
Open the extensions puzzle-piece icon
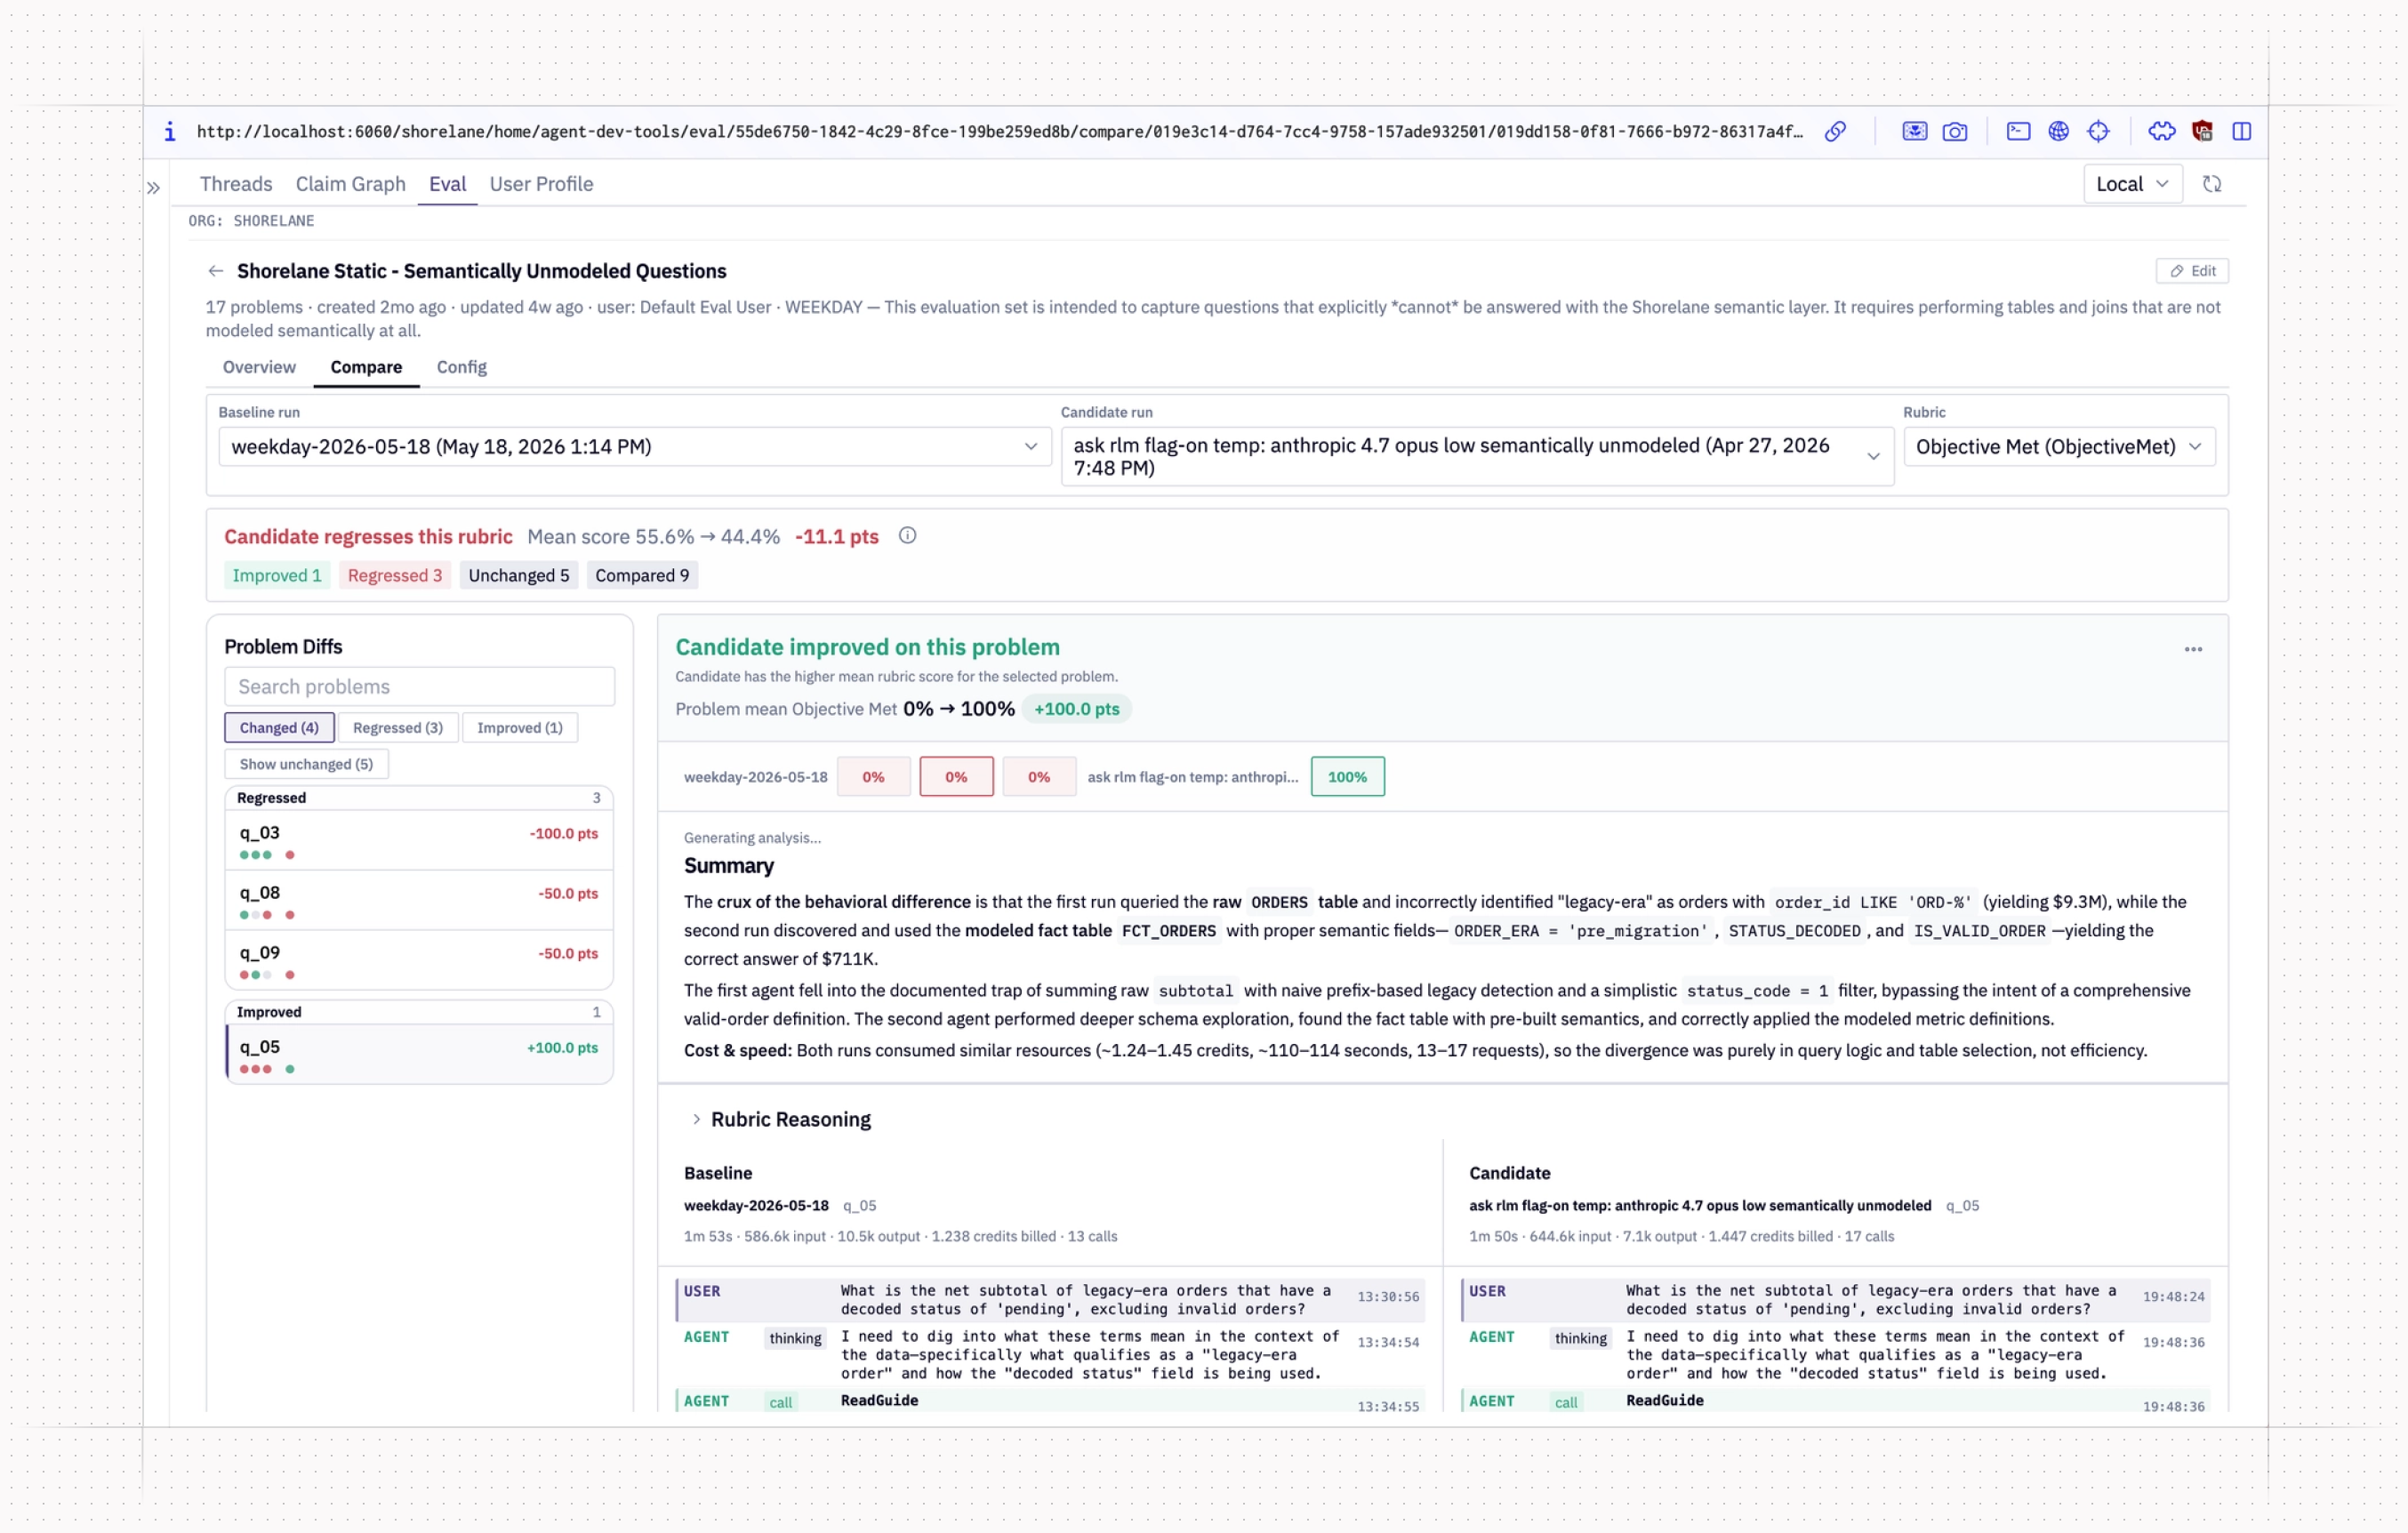click(x=2161, y=131)
